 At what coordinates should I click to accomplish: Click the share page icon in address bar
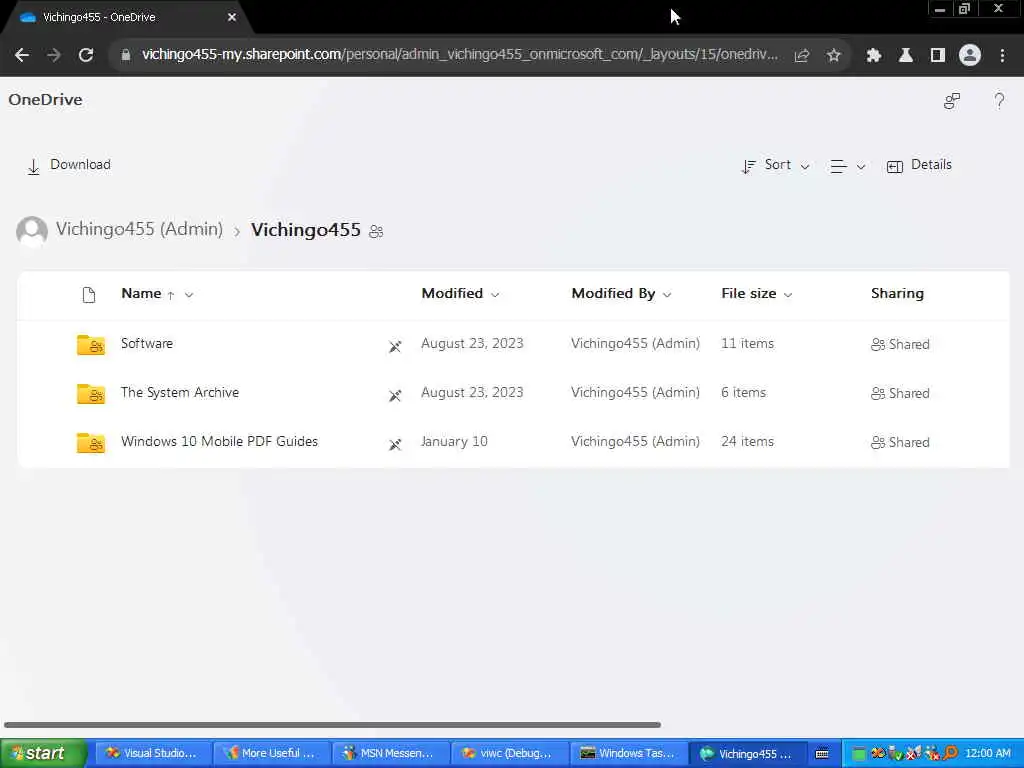(802, 56)
